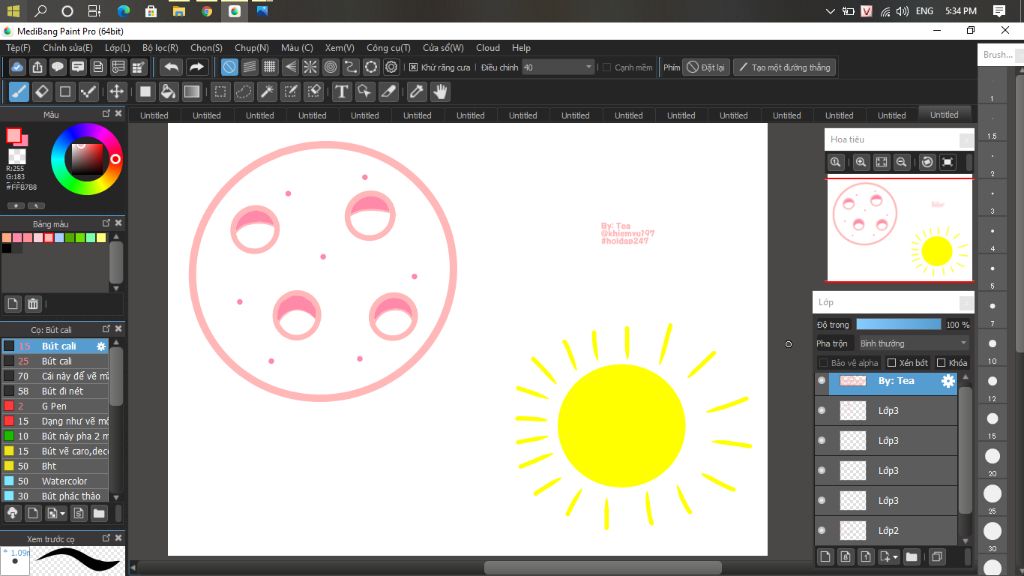Select the Fill rectangle tool

(x=145, y=92)
